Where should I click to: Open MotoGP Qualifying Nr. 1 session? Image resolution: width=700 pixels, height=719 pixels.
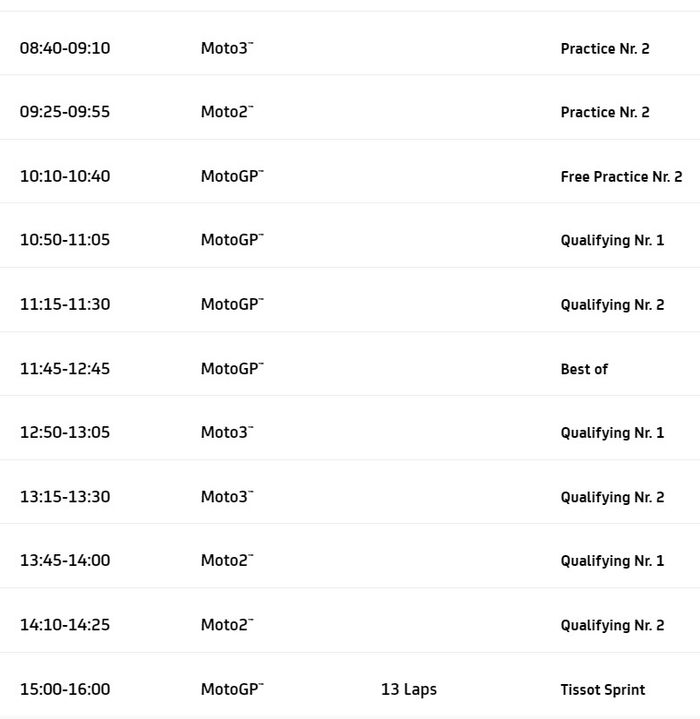pyautogui.click(x=612, y=240)
